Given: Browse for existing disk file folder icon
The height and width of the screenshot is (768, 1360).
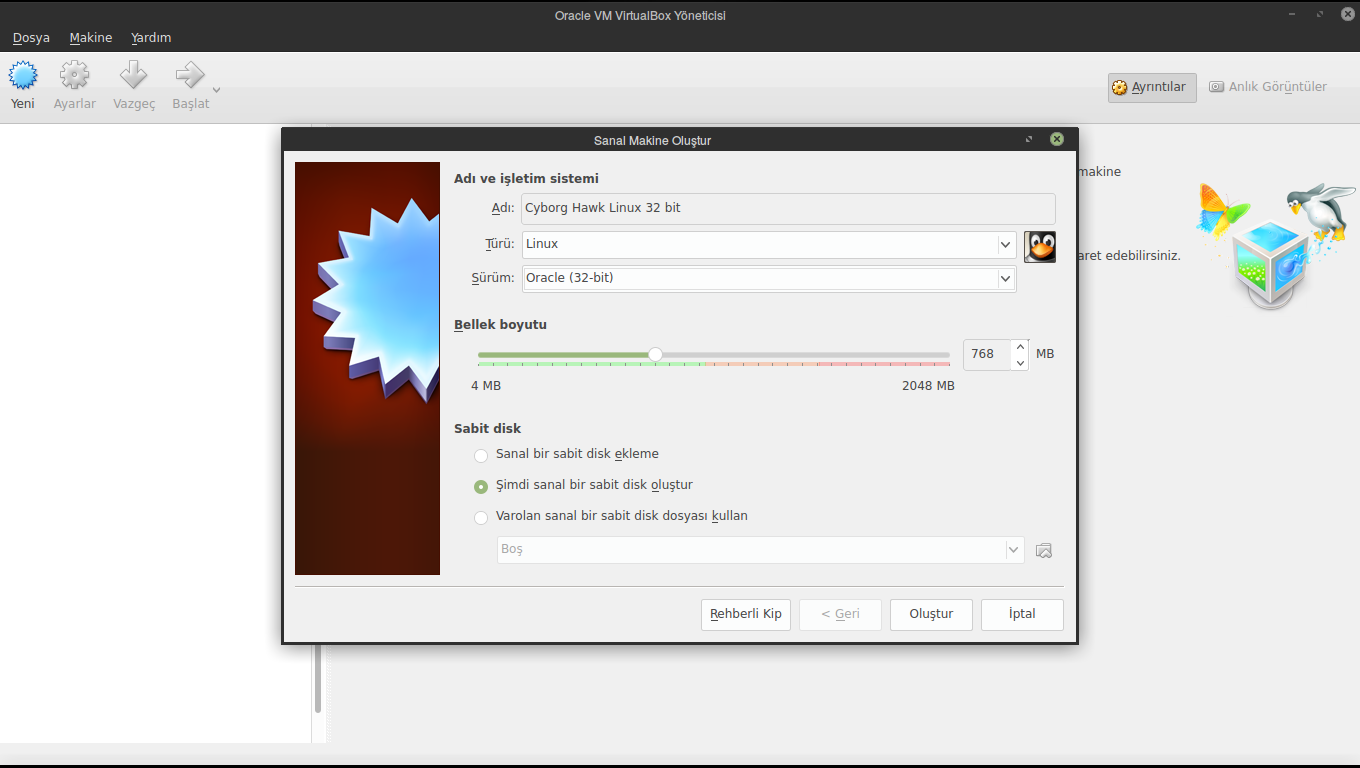Looking at the screenshot, I should tap(1044, 550).
